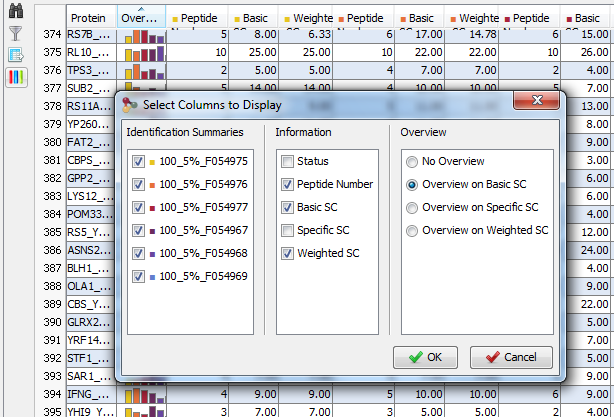The image size is (614, 417).
Task: Uncheck the Weighted SC checkbox
Action: [x=288, y=253]
